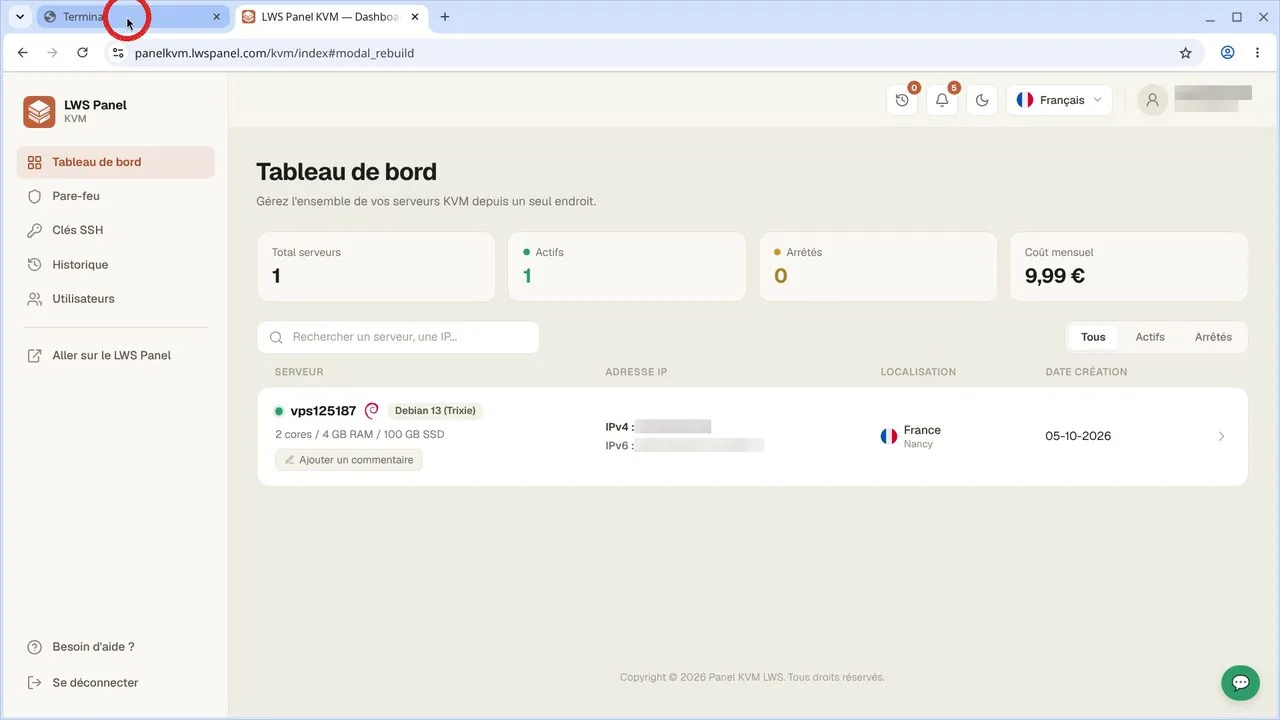Click the Se déconnecter exit icon
This screenshot has height=720, width=1280.
coord(34,683)
